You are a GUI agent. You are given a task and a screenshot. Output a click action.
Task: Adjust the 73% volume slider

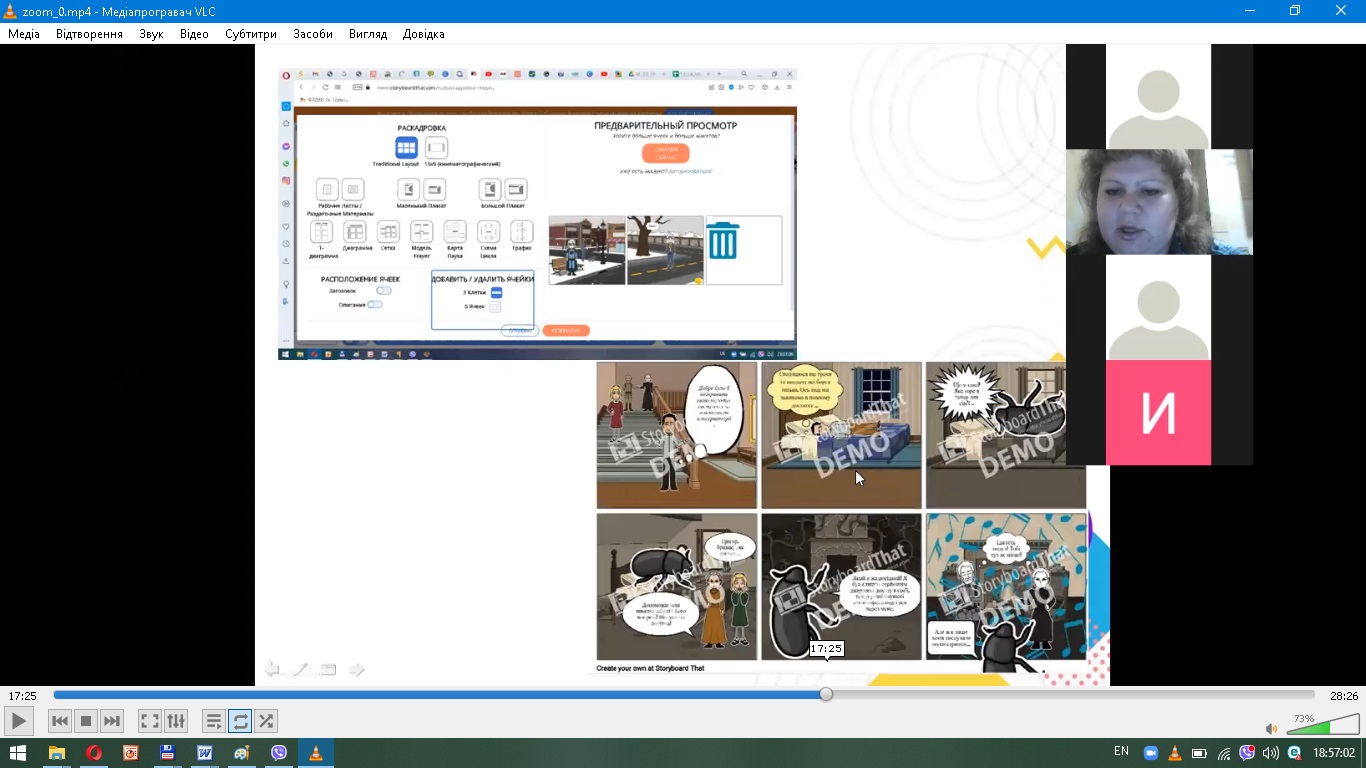click(1320, 727)
